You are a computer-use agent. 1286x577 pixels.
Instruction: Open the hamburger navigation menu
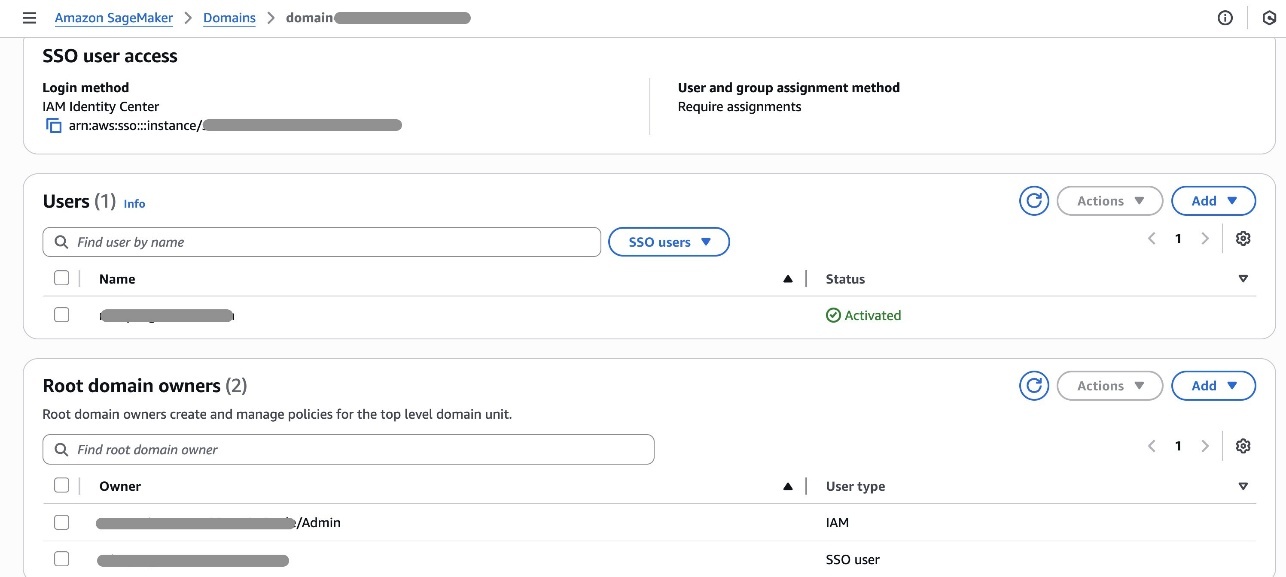coord(29,18)
